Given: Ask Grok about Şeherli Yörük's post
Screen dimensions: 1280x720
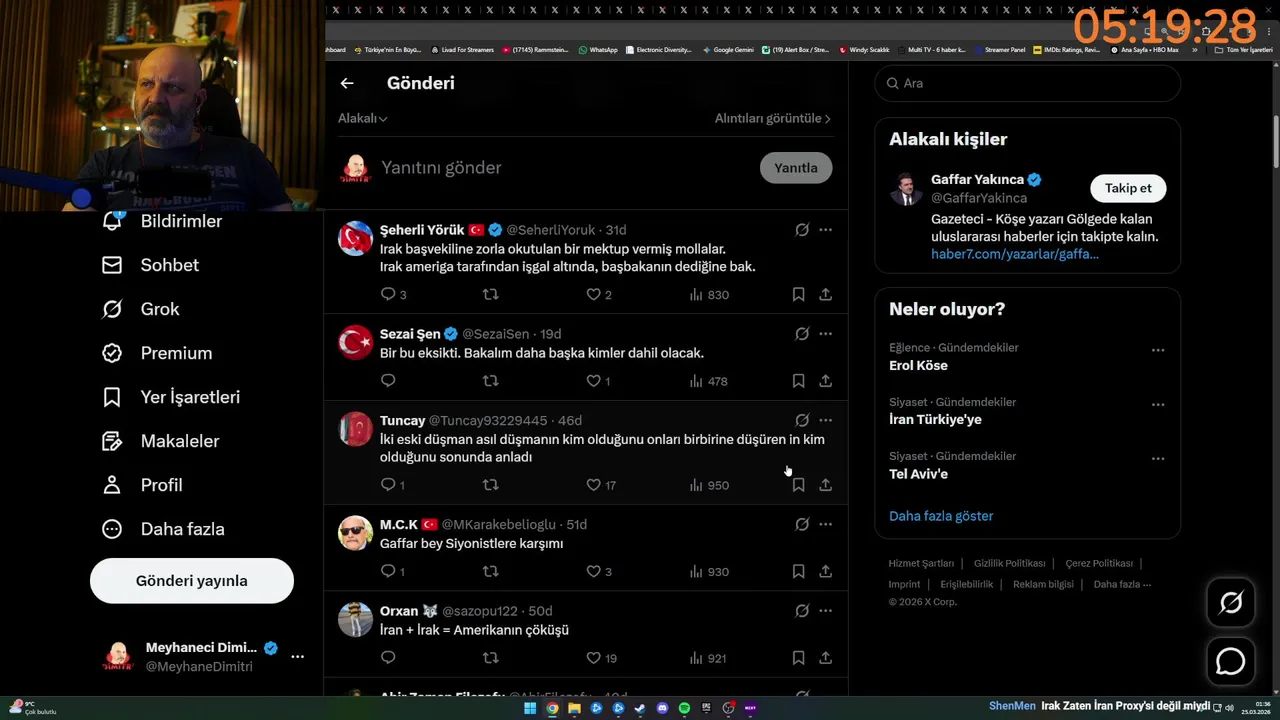Looking at the screenshot, I should click(802, 230).
